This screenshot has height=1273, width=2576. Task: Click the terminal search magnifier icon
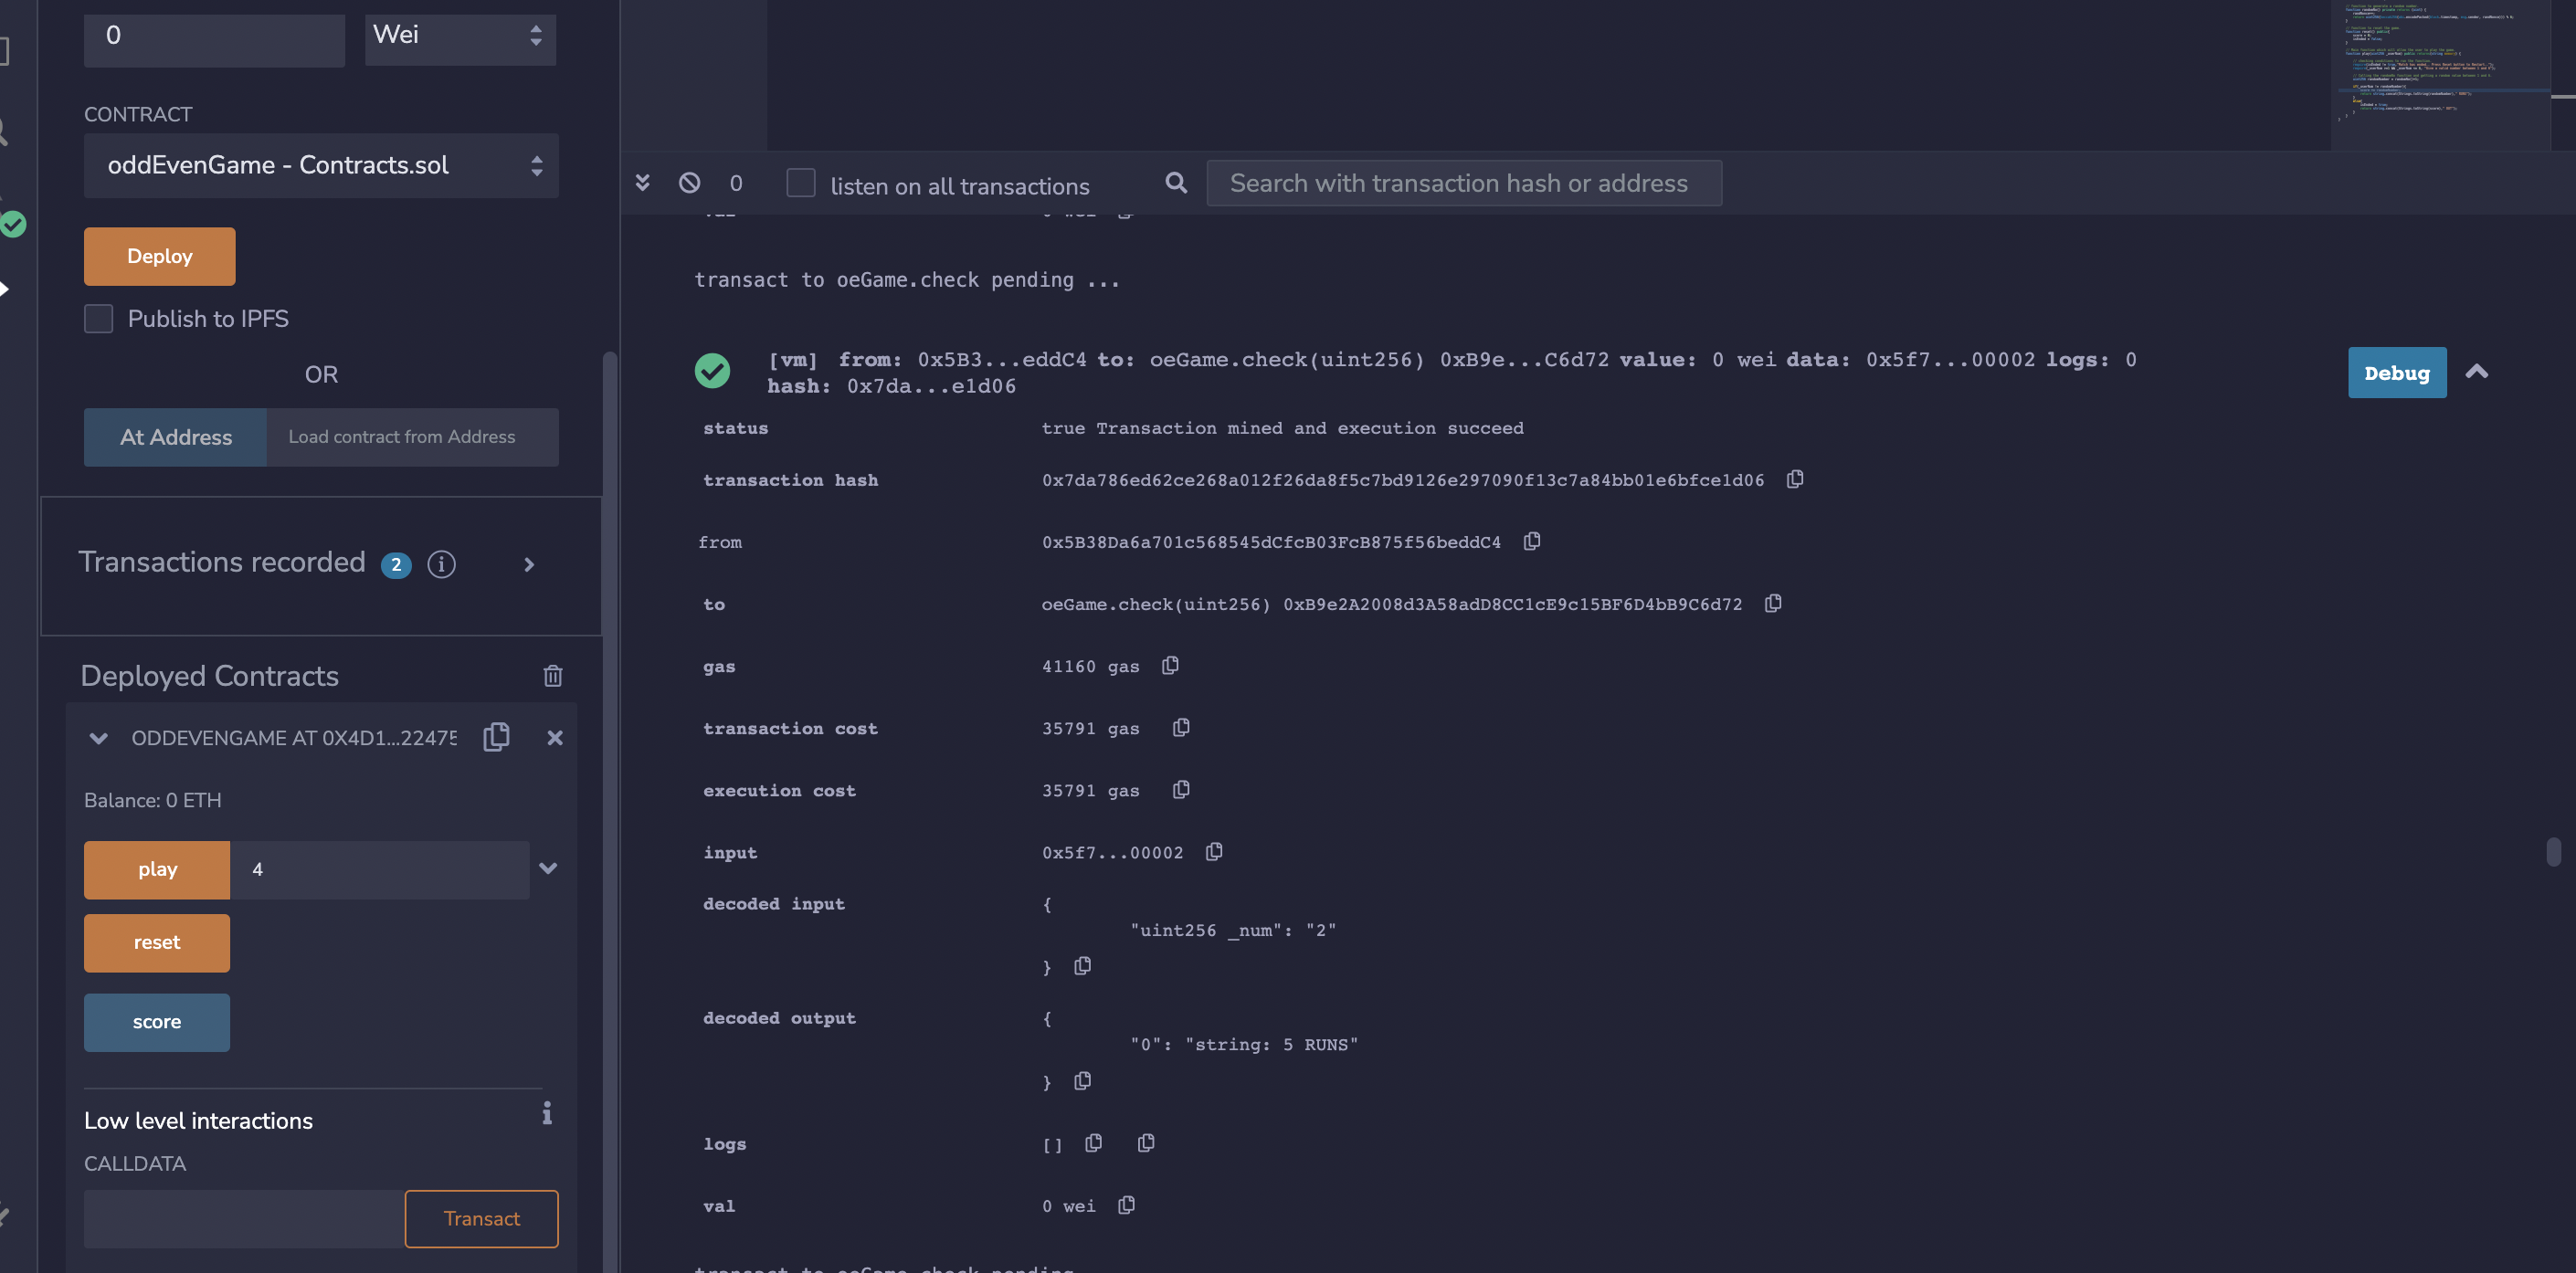tap(1176, 183)
